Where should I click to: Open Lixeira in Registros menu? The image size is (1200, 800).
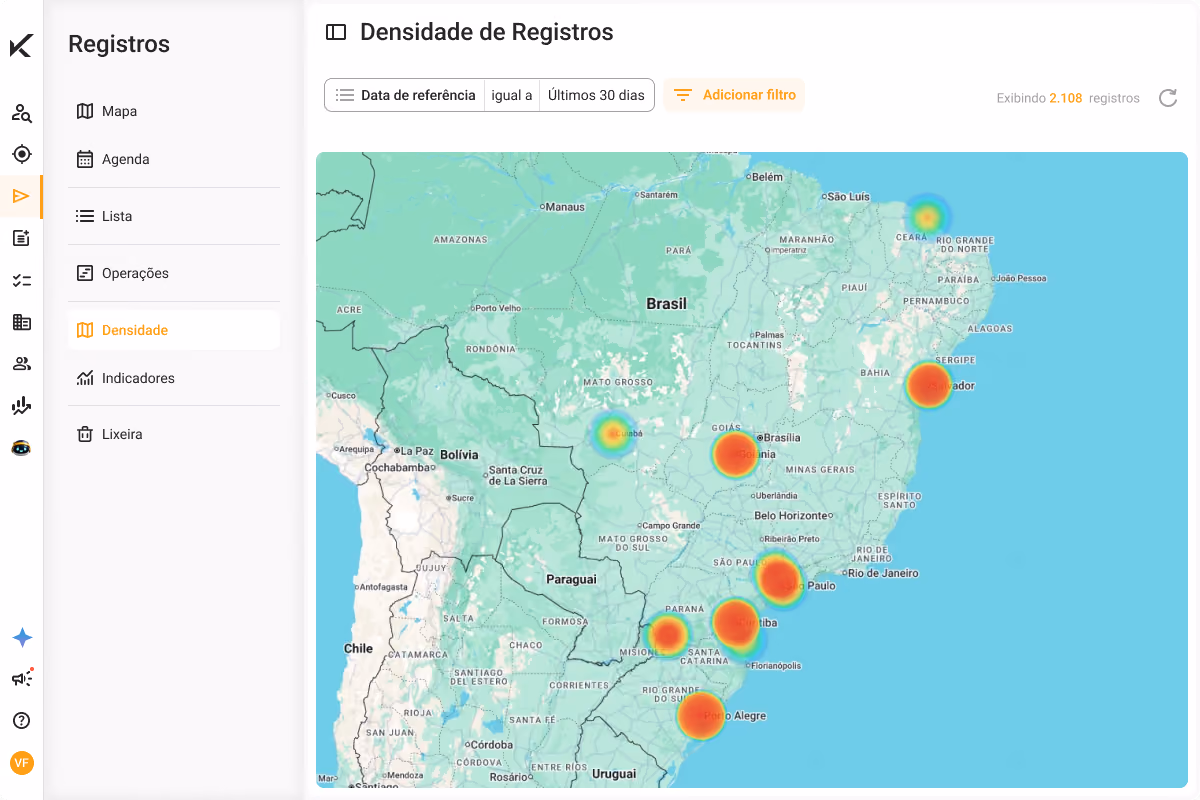click(x=174, y=434)
